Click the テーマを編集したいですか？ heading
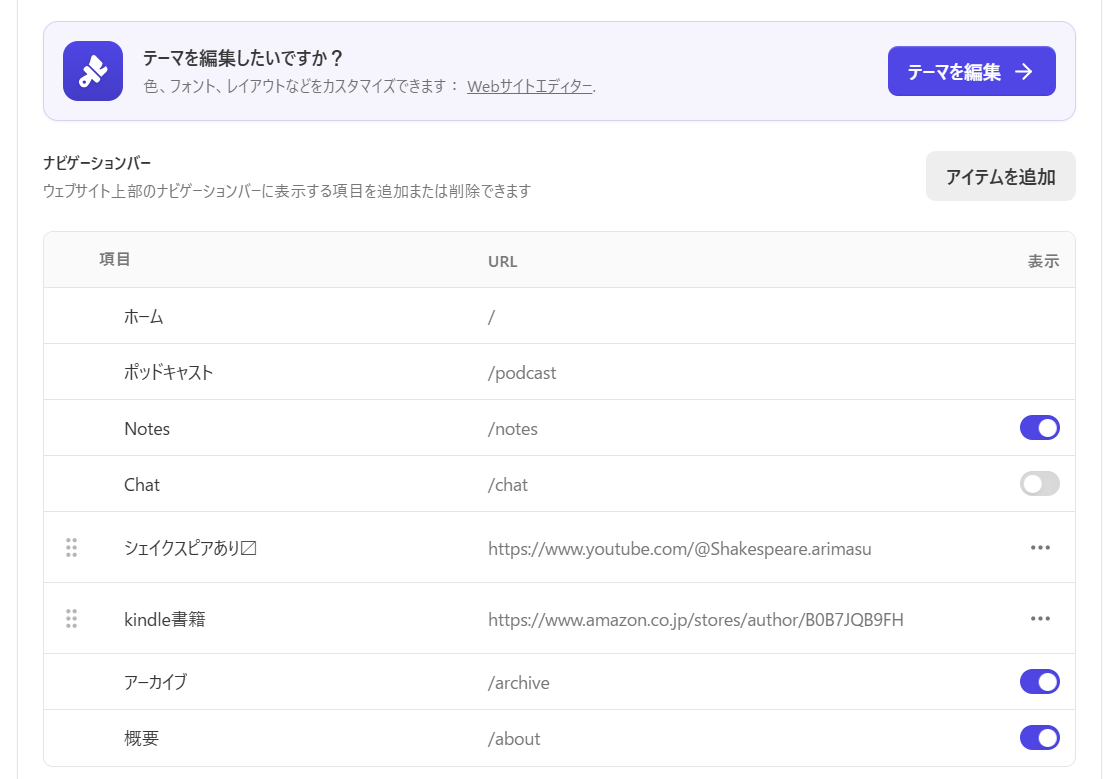This screenshot has width=1114, height=779. 244,58
